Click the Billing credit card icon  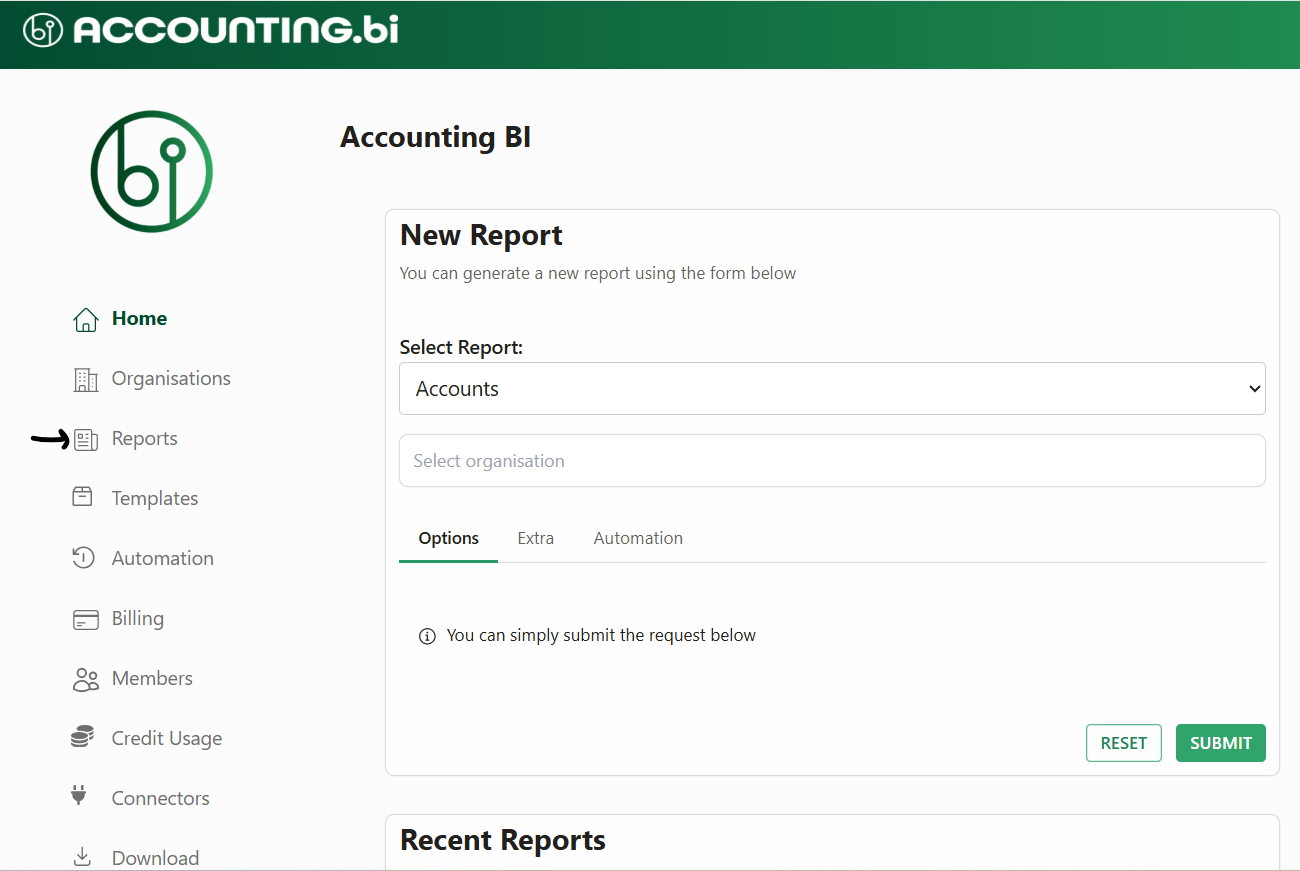tap(86, 619)
